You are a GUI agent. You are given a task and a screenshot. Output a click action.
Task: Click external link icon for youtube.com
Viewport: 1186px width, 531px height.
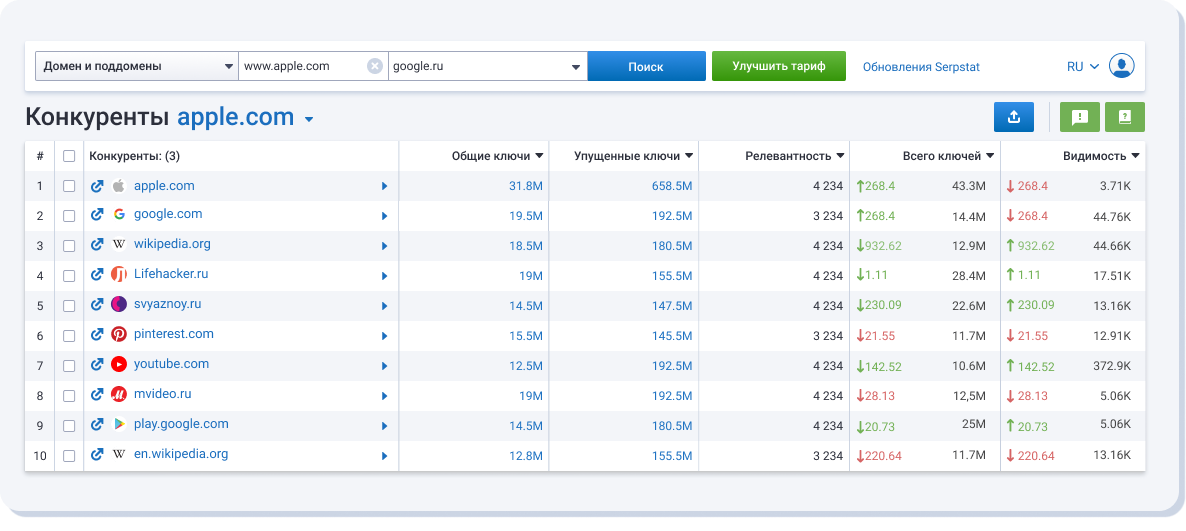point(97,365)
